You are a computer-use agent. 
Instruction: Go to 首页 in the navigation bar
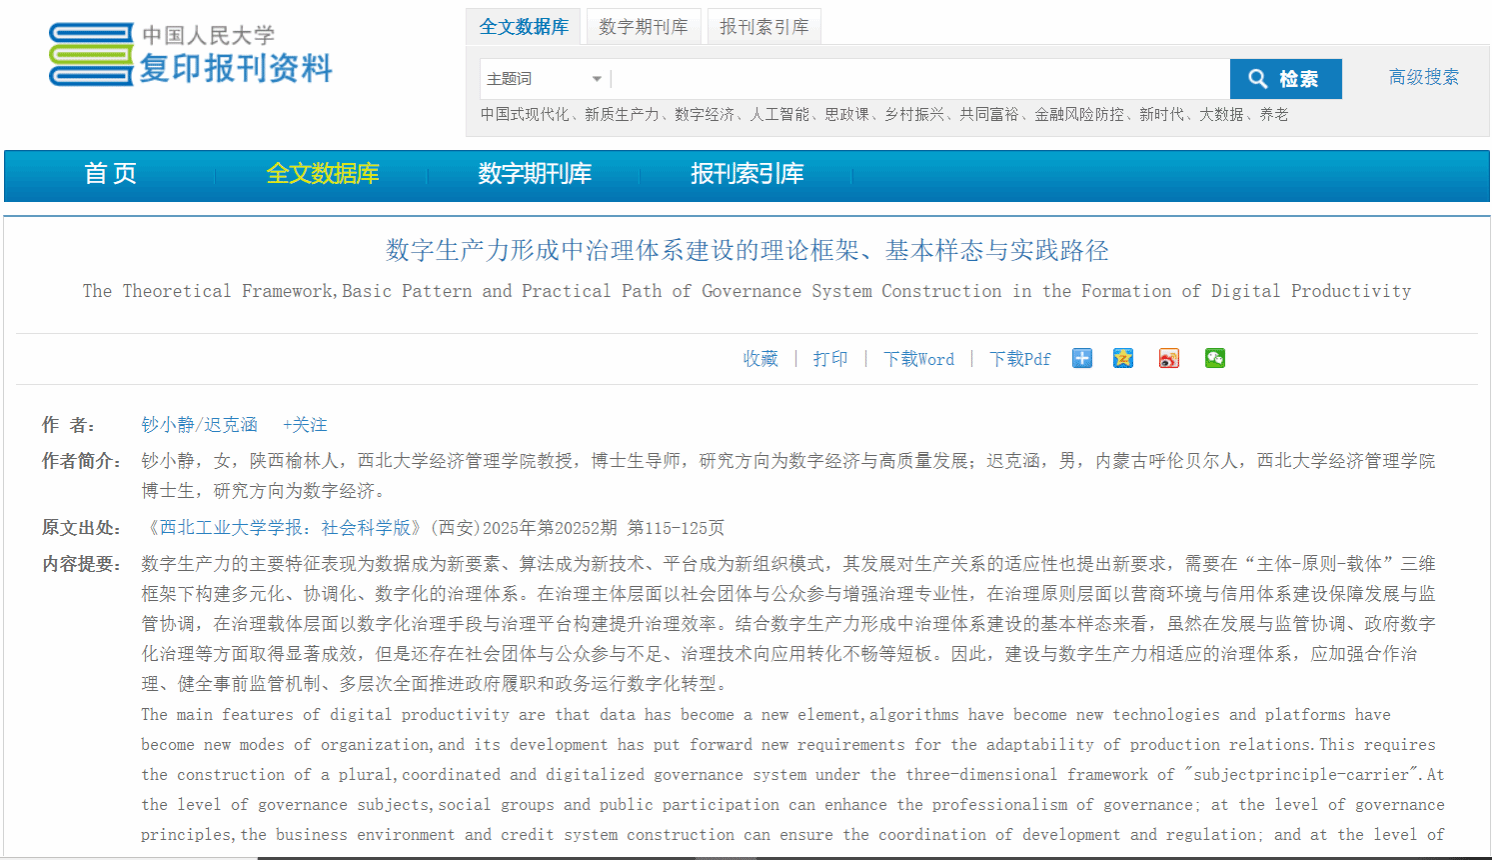[x=110, y=174]
